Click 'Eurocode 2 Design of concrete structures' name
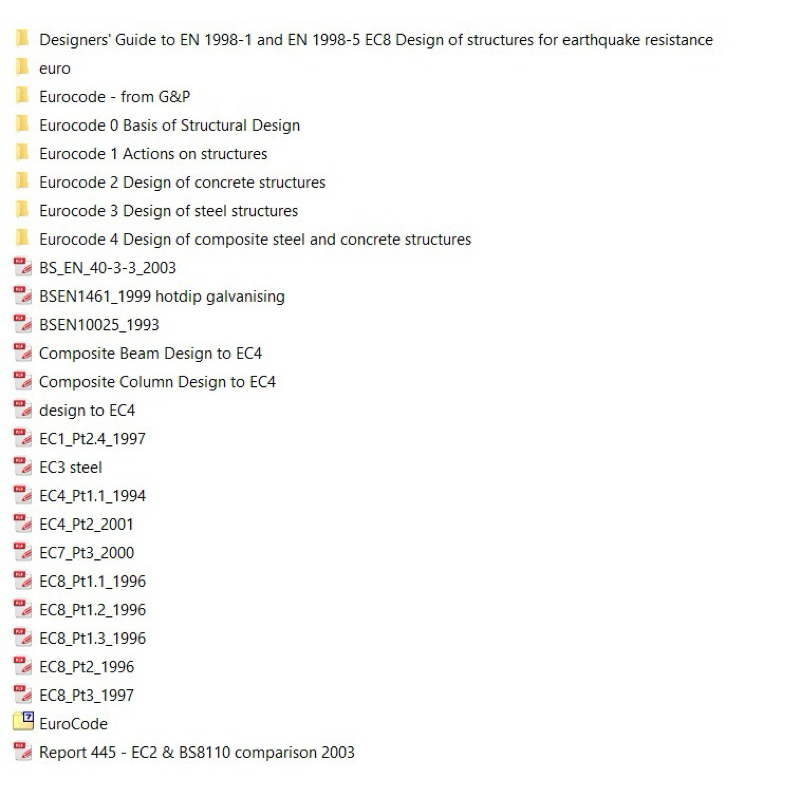 coord(182,183)
